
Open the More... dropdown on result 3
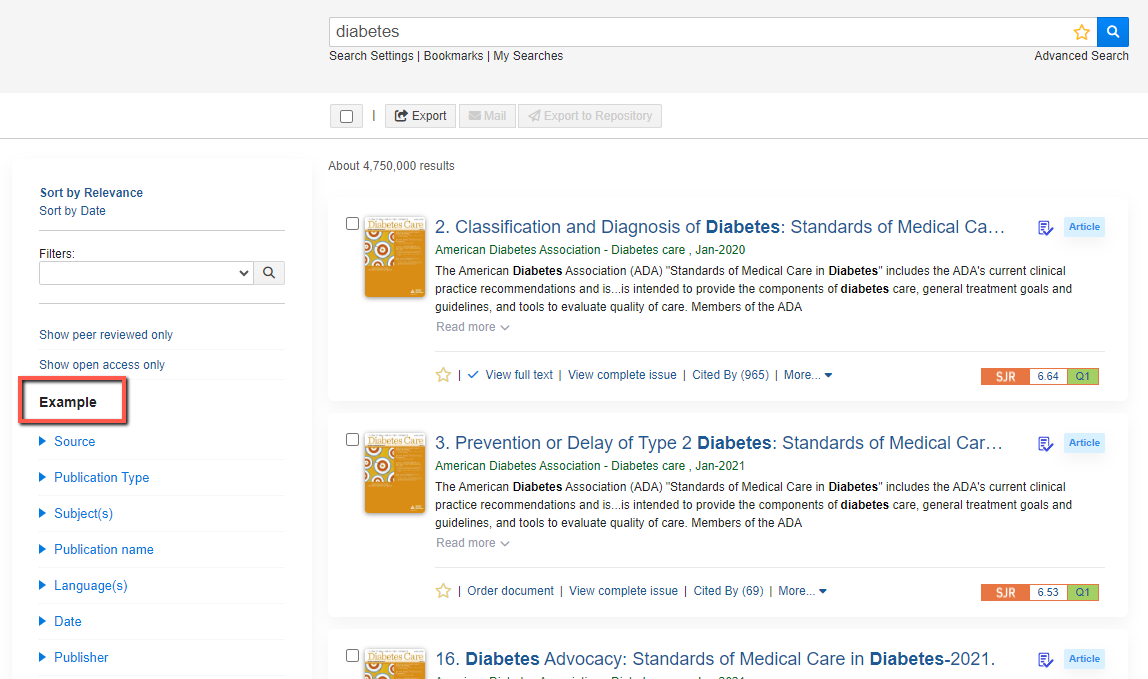click(x=802, y=591)
